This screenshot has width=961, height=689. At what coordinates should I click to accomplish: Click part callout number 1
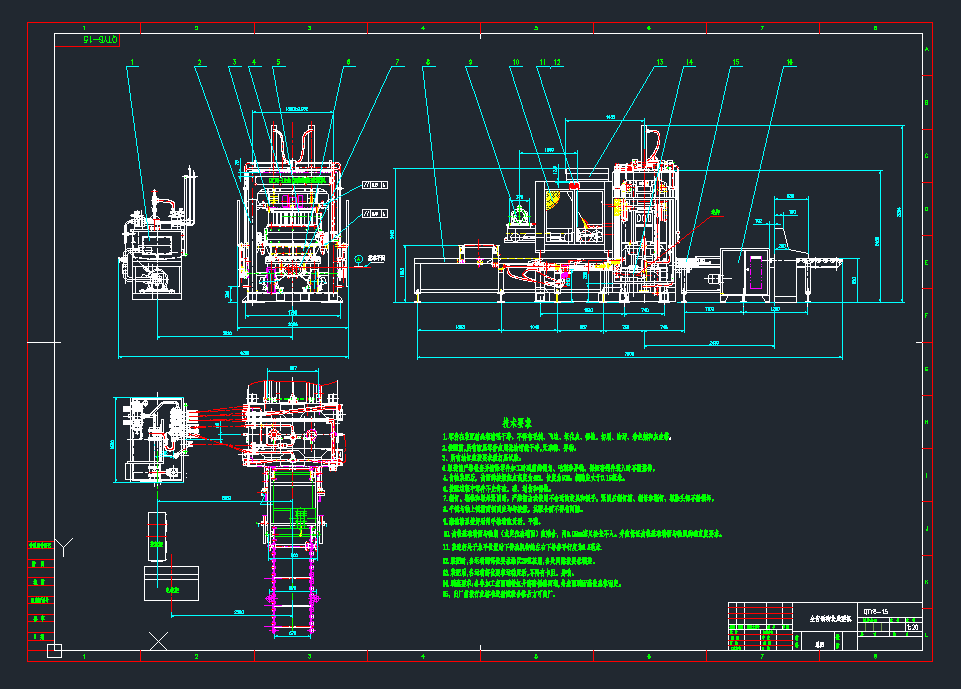coord(131,63)
